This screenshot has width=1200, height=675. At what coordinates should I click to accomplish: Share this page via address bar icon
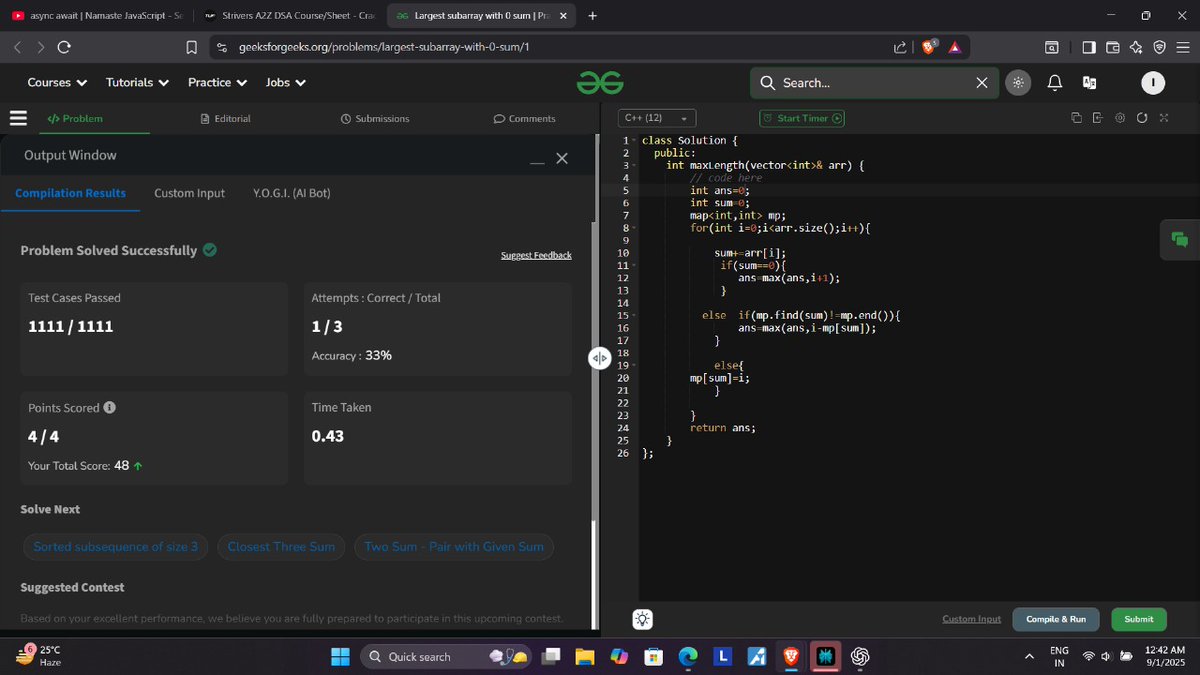pos(900,47)
